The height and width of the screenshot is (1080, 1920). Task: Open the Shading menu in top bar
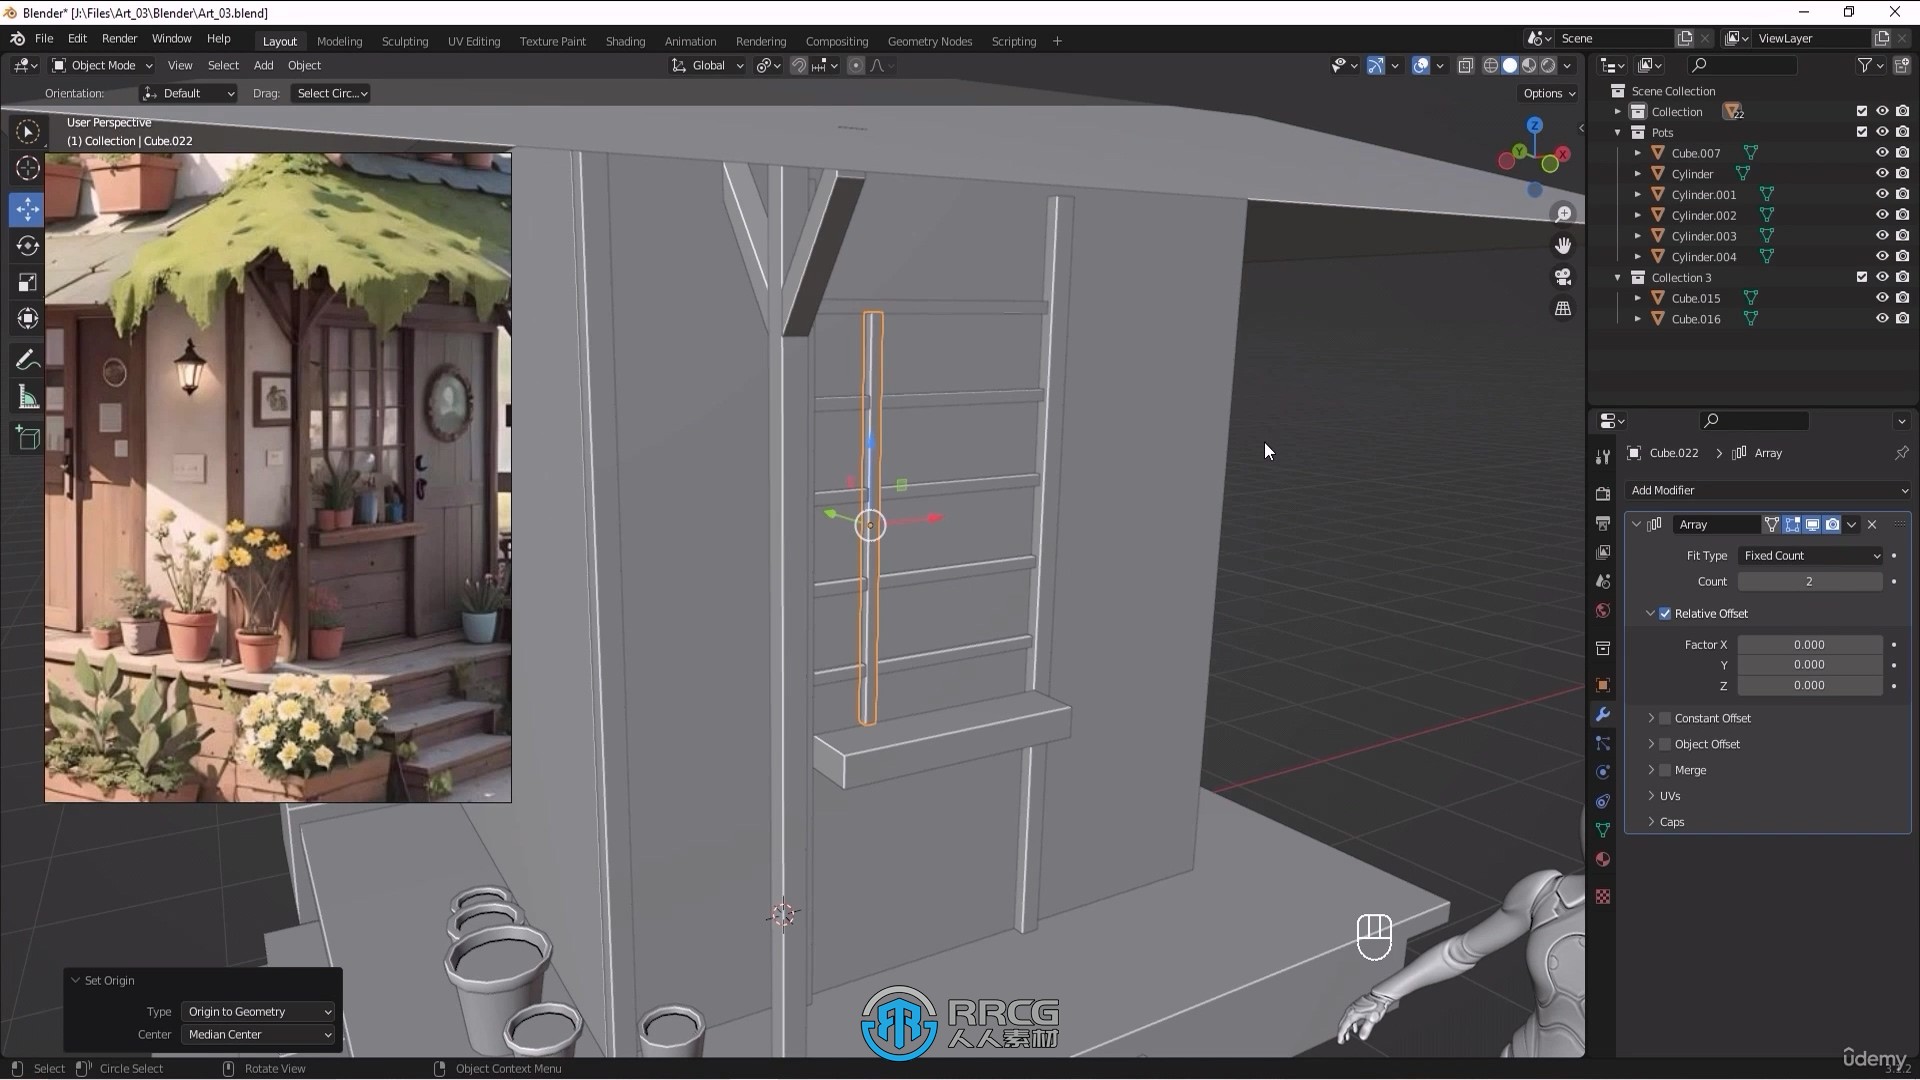[x=625, y=41]
